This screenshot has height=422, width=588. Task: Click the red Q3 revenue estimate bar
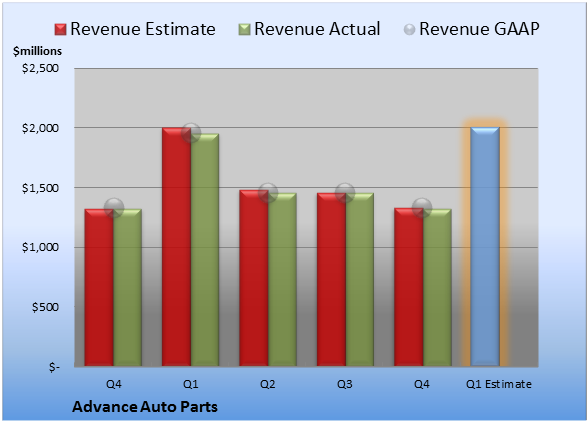click(x=332, y=279)
